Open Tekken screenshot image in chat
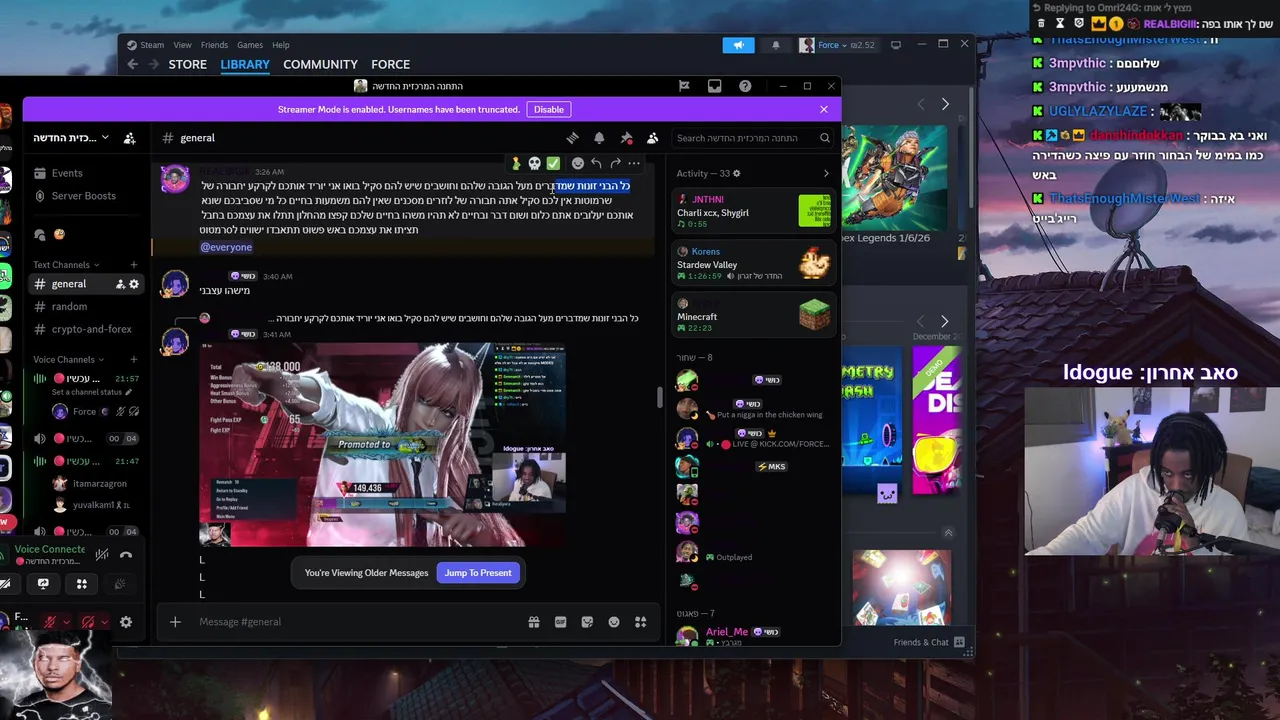 click(383, 445)
